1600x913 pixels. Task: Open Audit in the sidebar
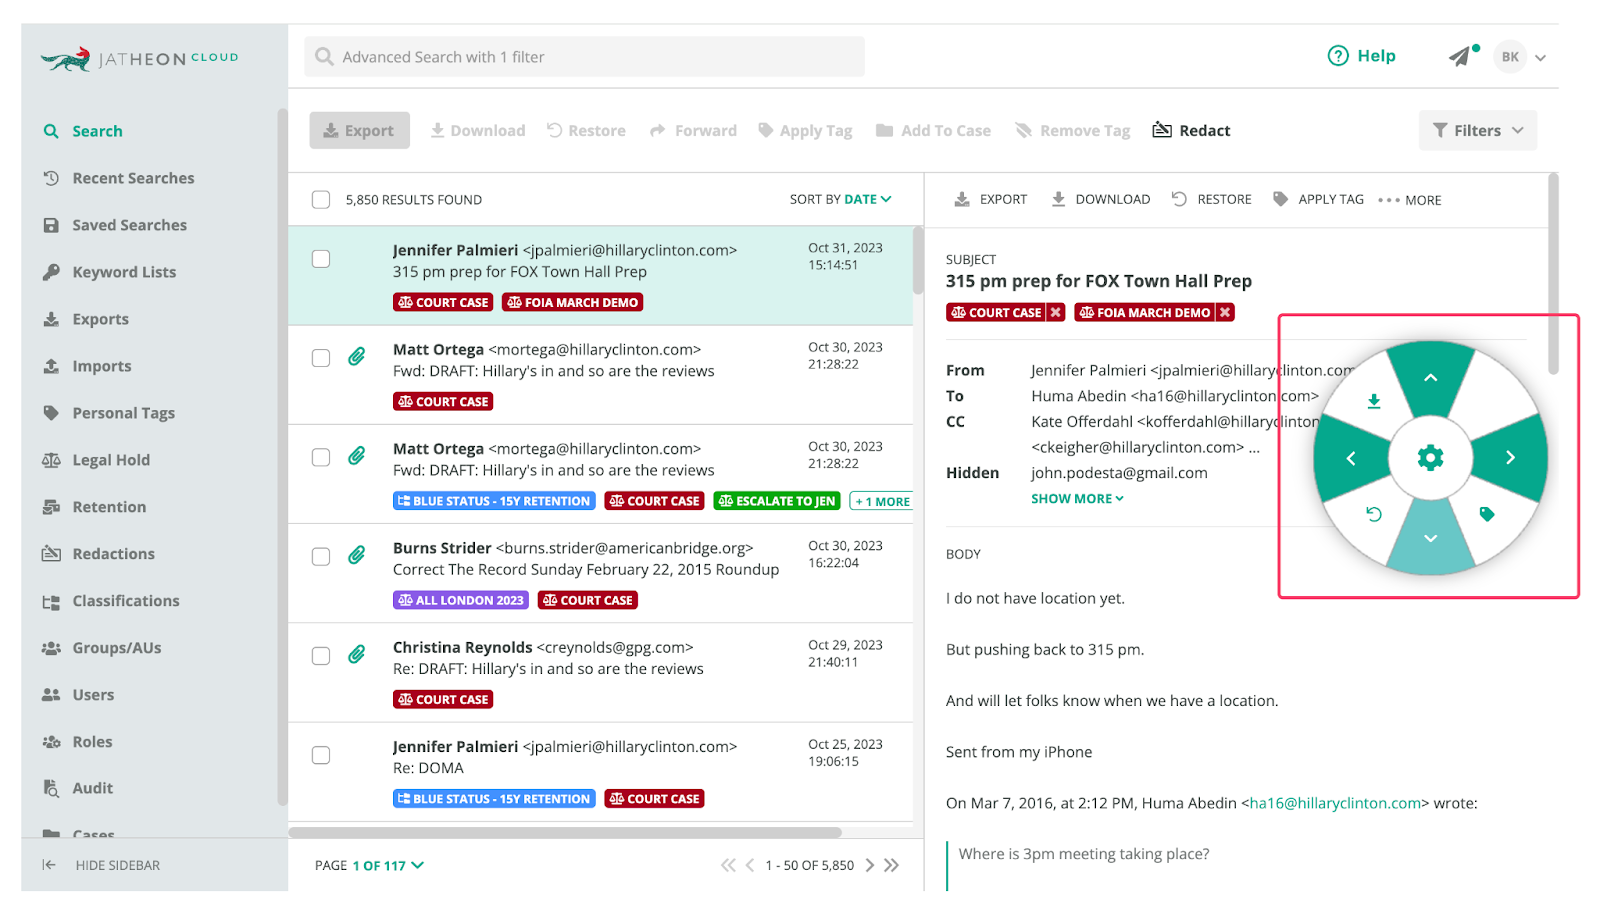[77, 788]
